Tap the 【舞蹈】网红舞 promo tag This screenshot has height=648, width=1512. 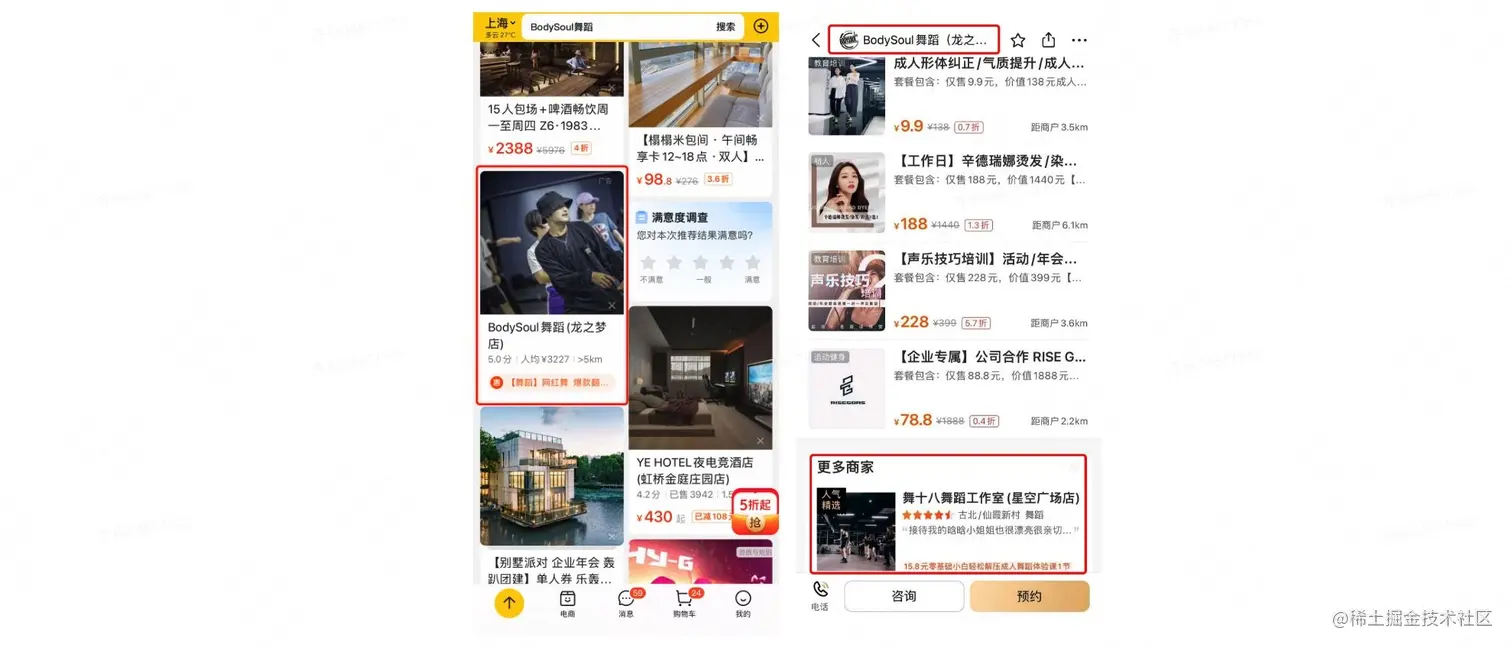coord(551,382)
